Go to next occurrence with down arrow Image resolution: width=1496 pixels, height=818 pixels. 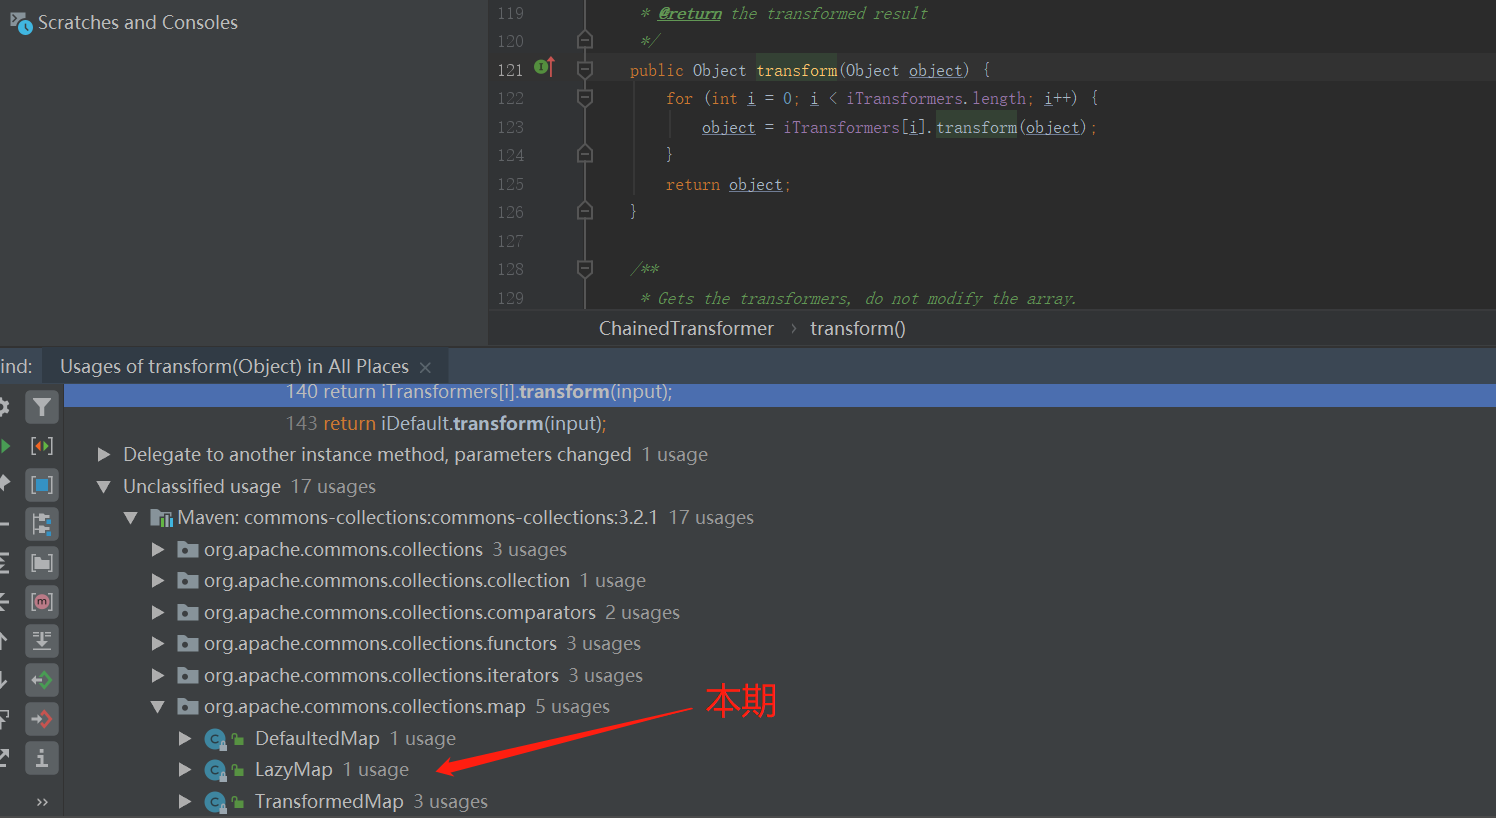4,680
